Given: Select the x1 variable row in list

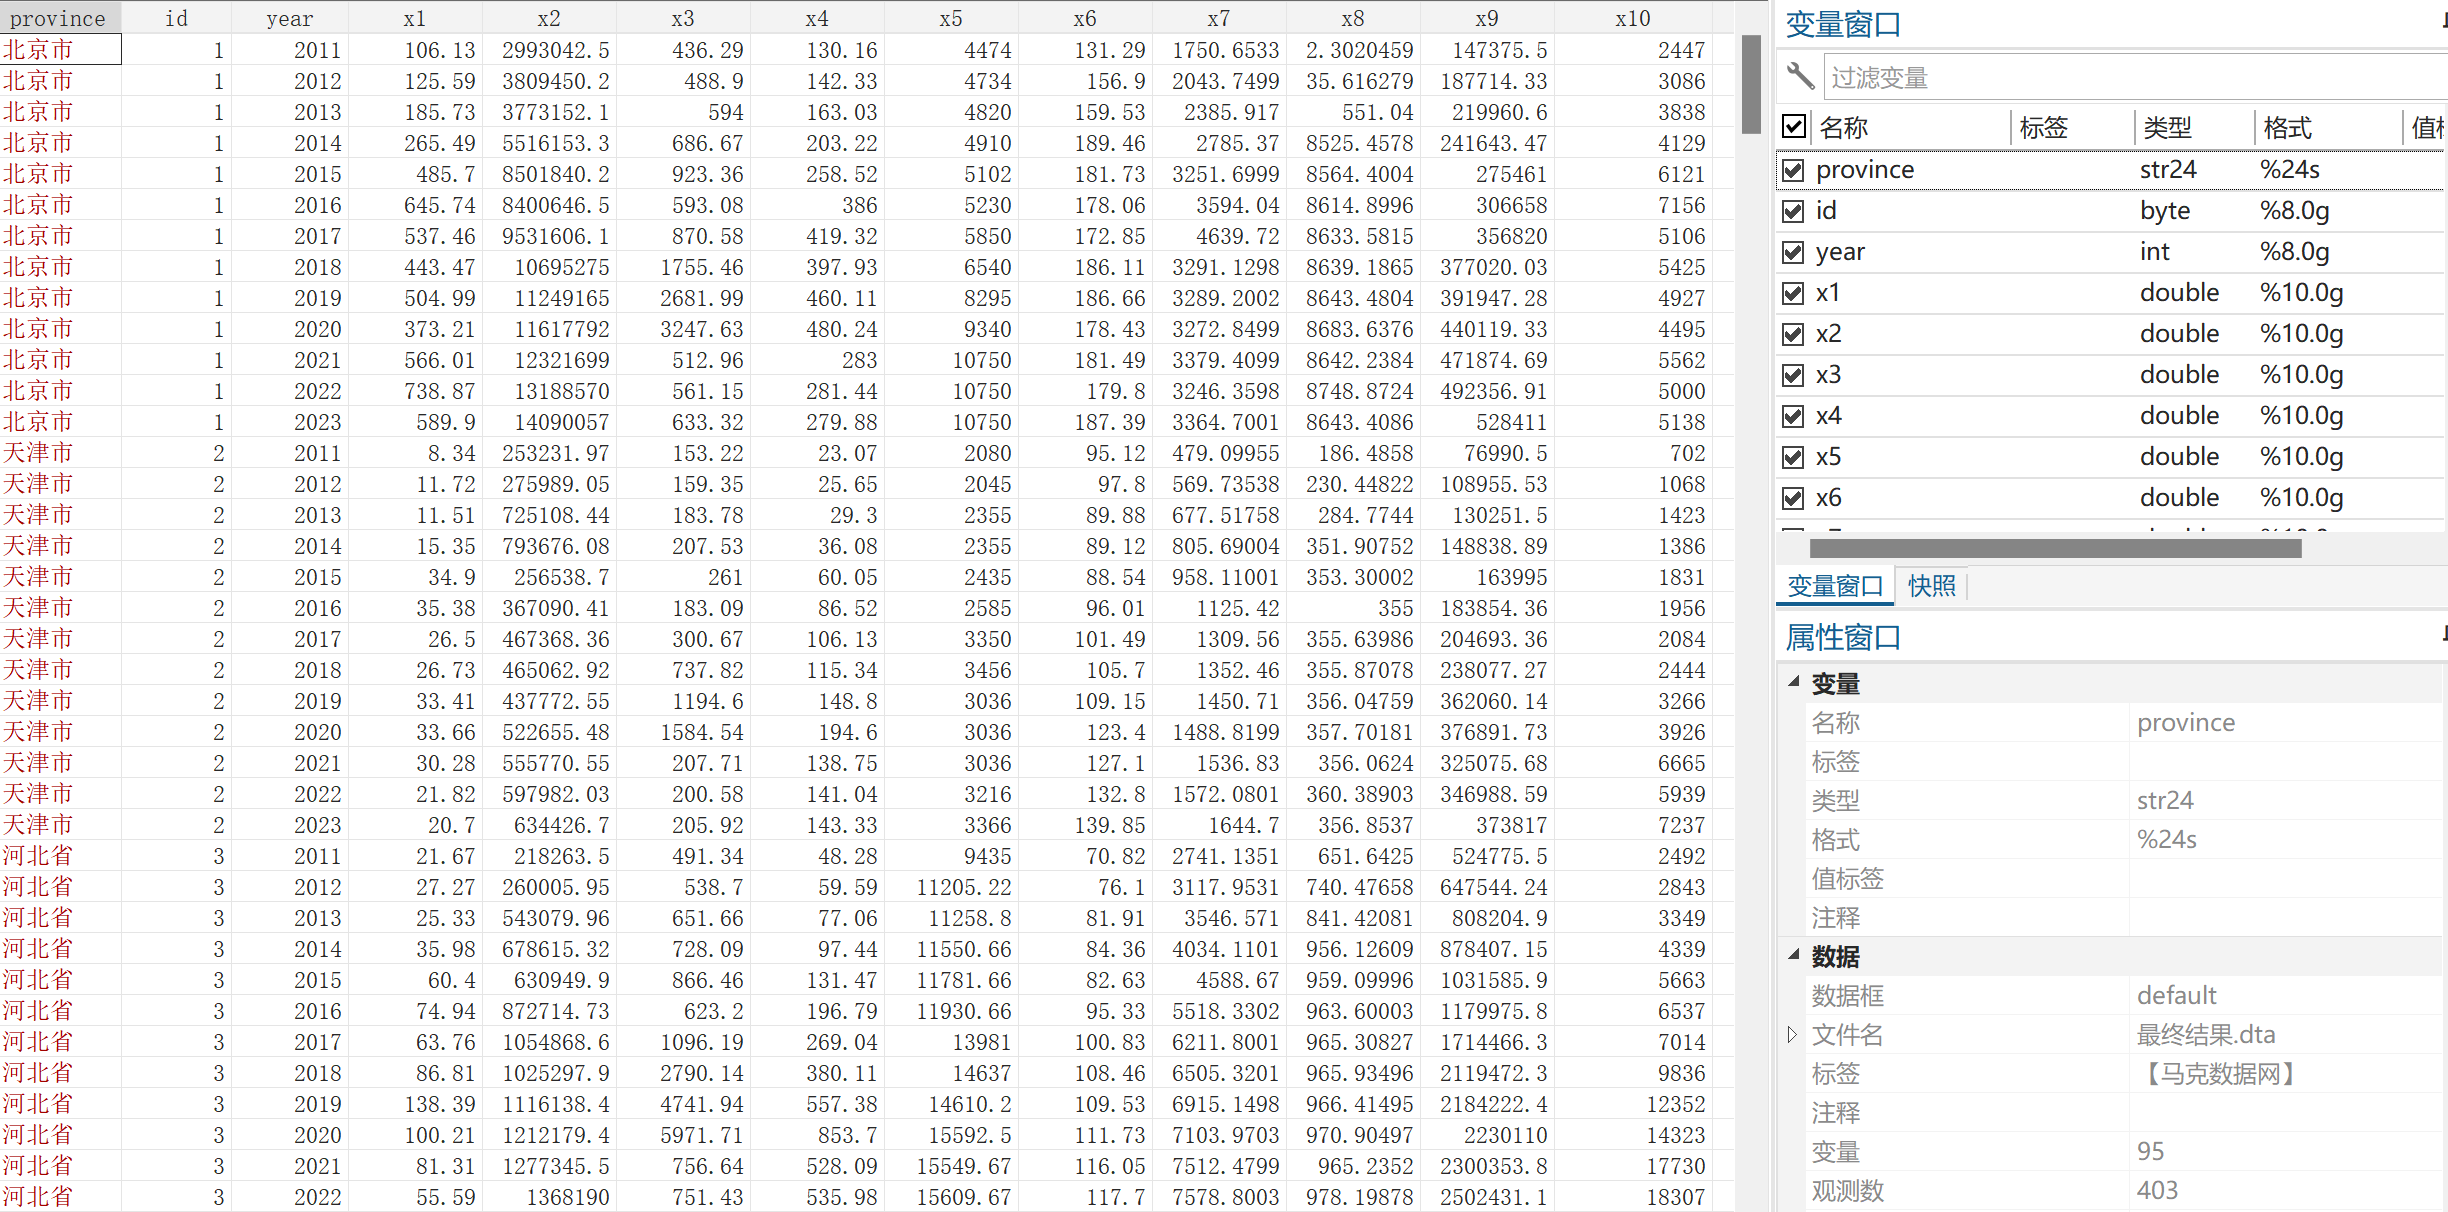Looking at the screenshot, I should (1829, 293).
